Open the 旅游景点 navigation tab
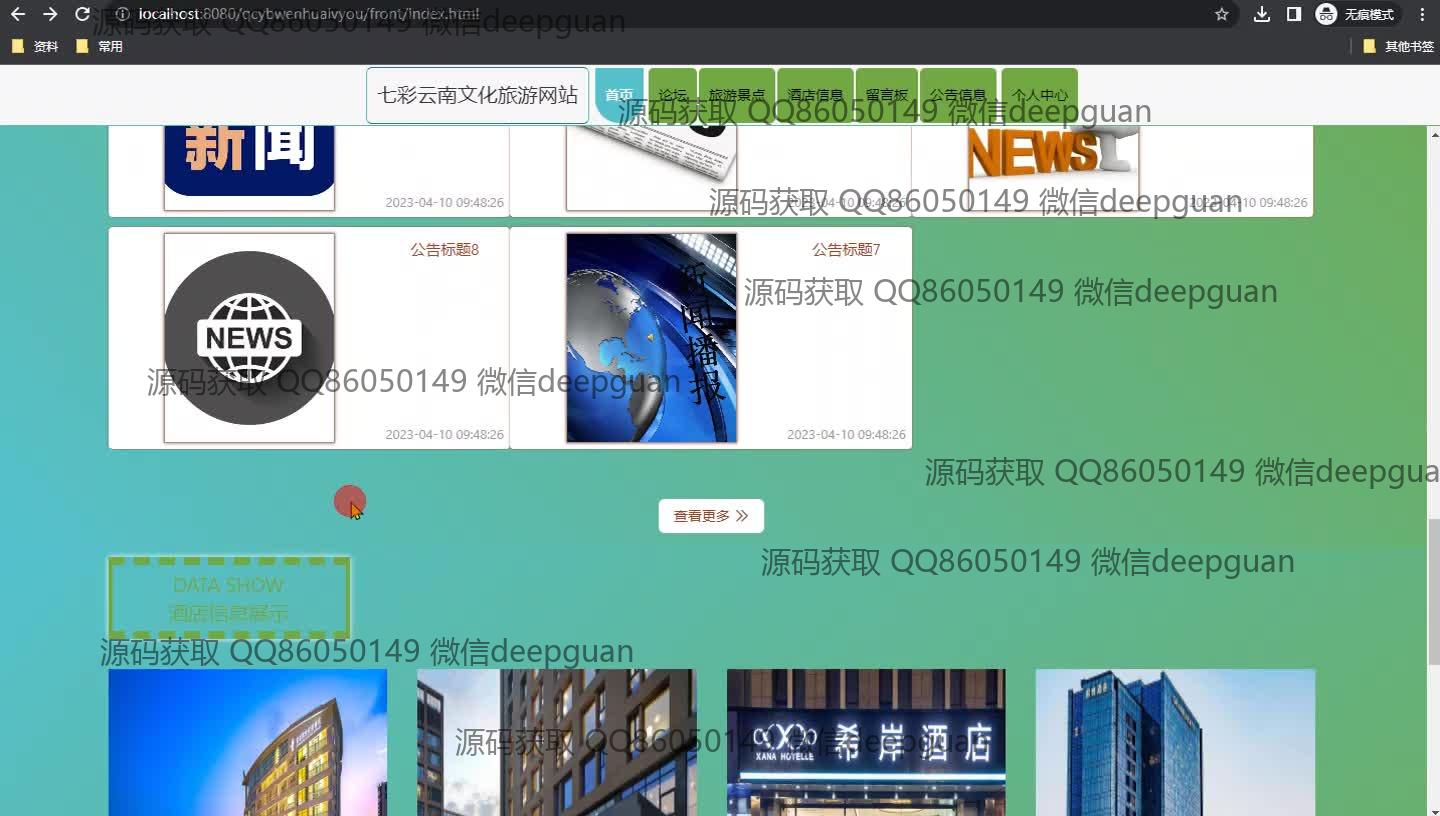This screenshot has width=1440, height=816. pos(737,95)
